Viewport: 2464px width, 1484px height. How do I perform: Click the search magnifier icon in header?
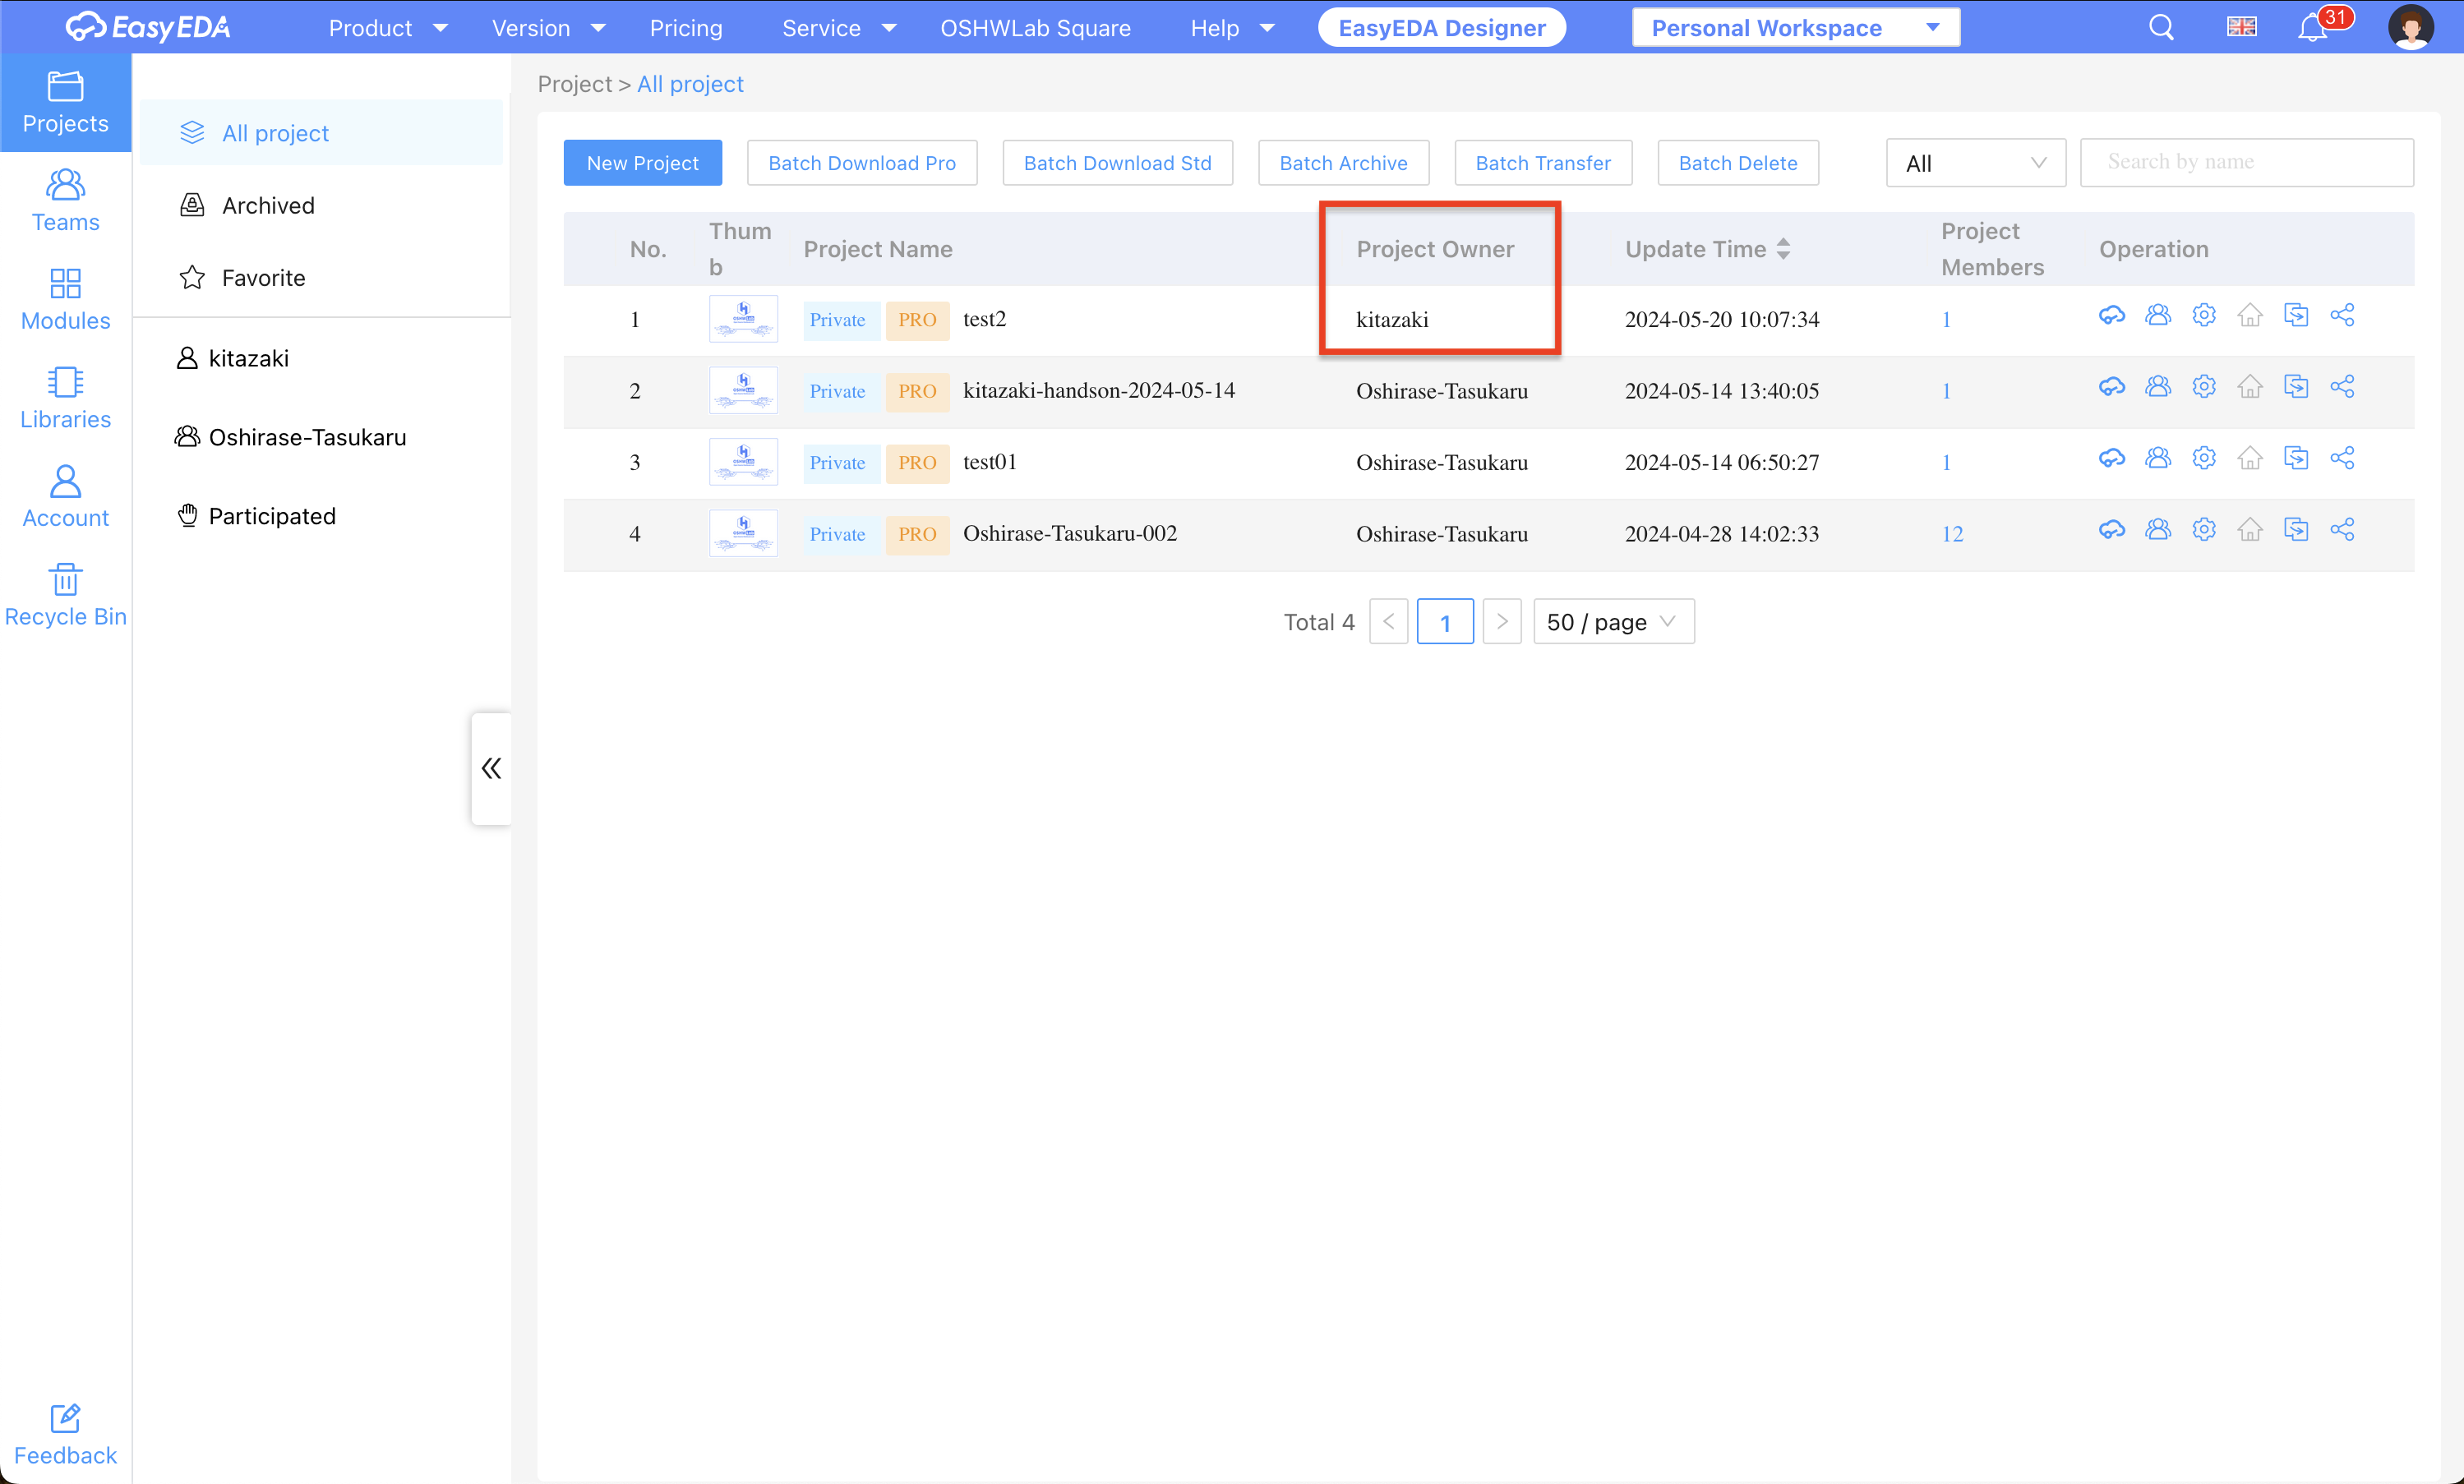tap(2161, 28)
